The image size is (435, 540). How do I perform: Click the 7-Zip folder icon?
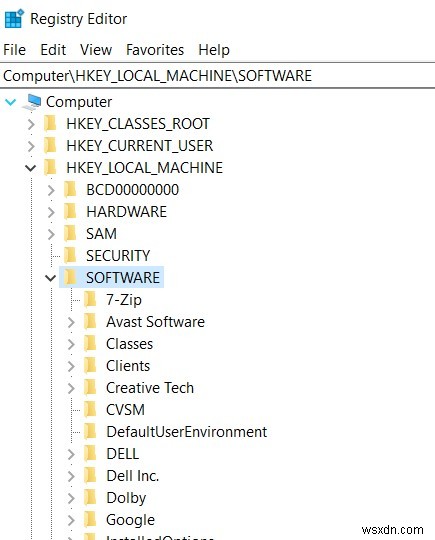[90, 300]
